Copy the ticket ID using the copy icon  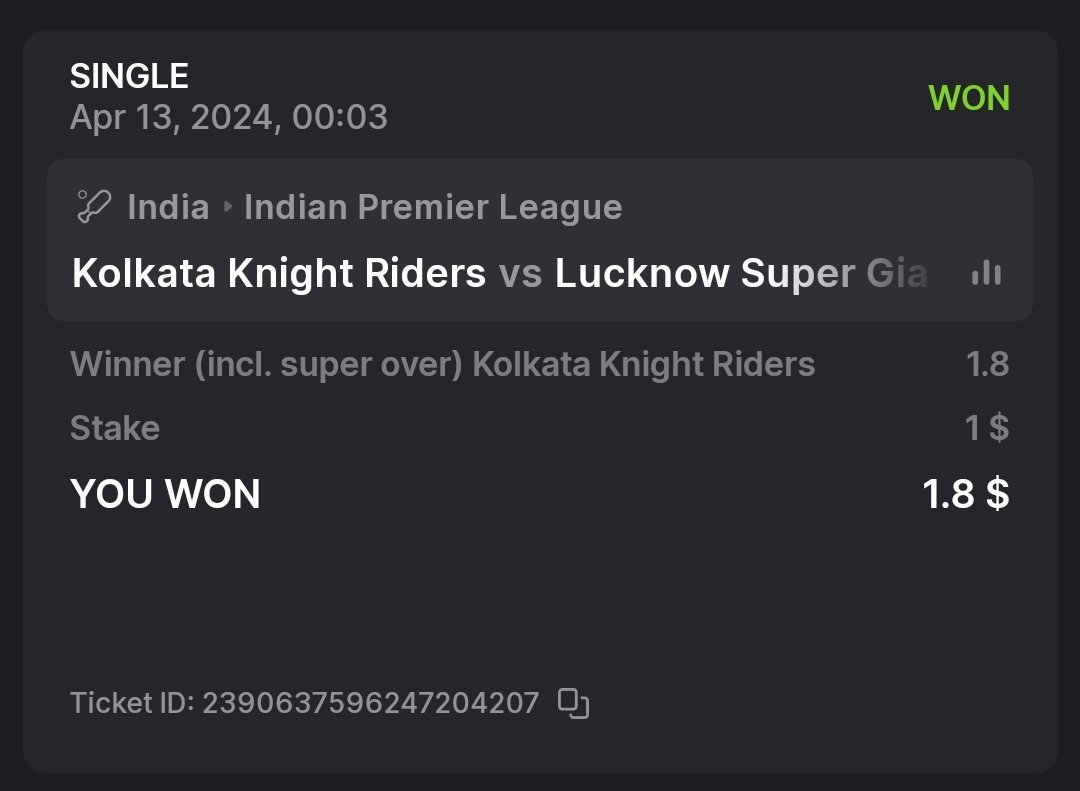(573, 704)
